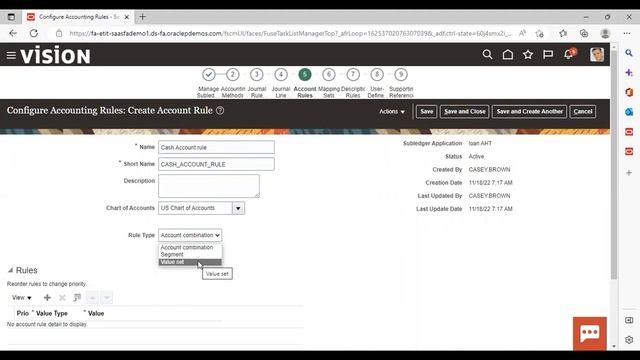Click the Cancel button
The height and width of the screenshot is (360, 640).
(582, 111)
